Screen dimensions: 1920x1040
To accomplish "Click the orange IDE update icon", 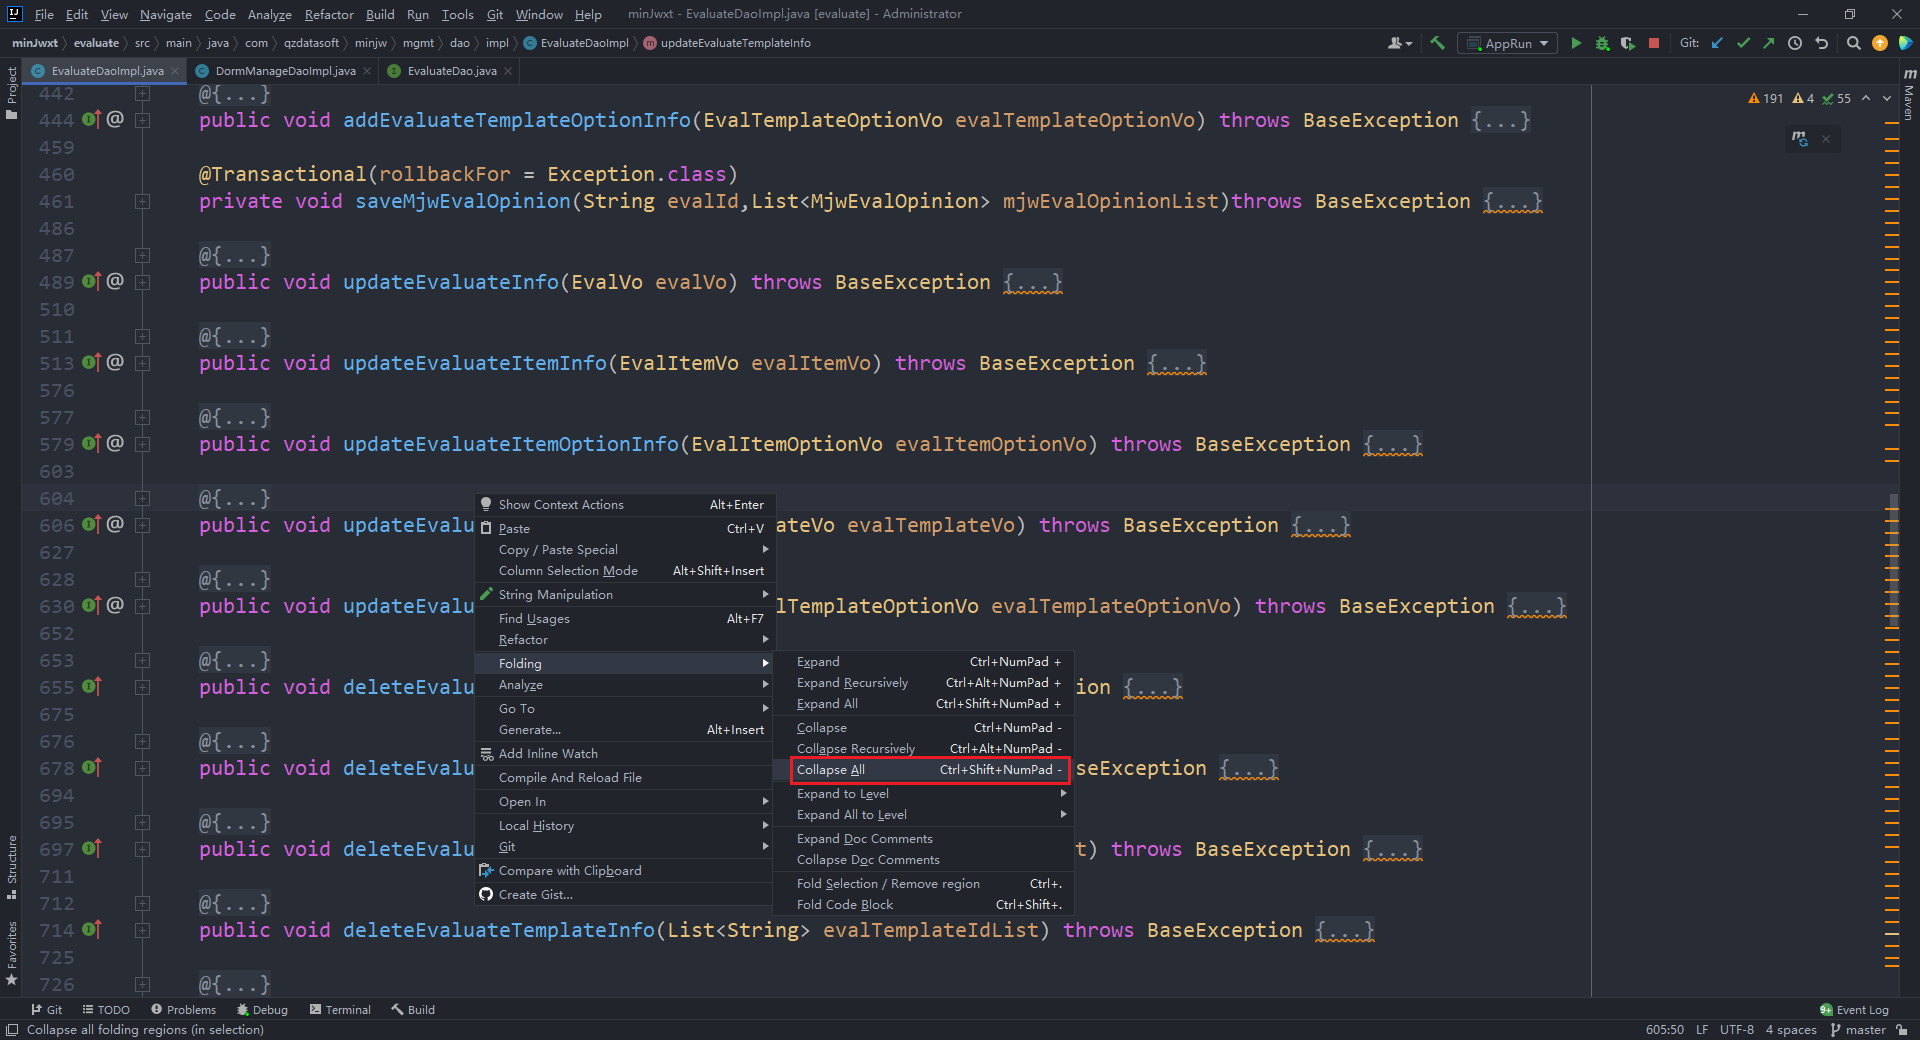I will click(1879, 43).
